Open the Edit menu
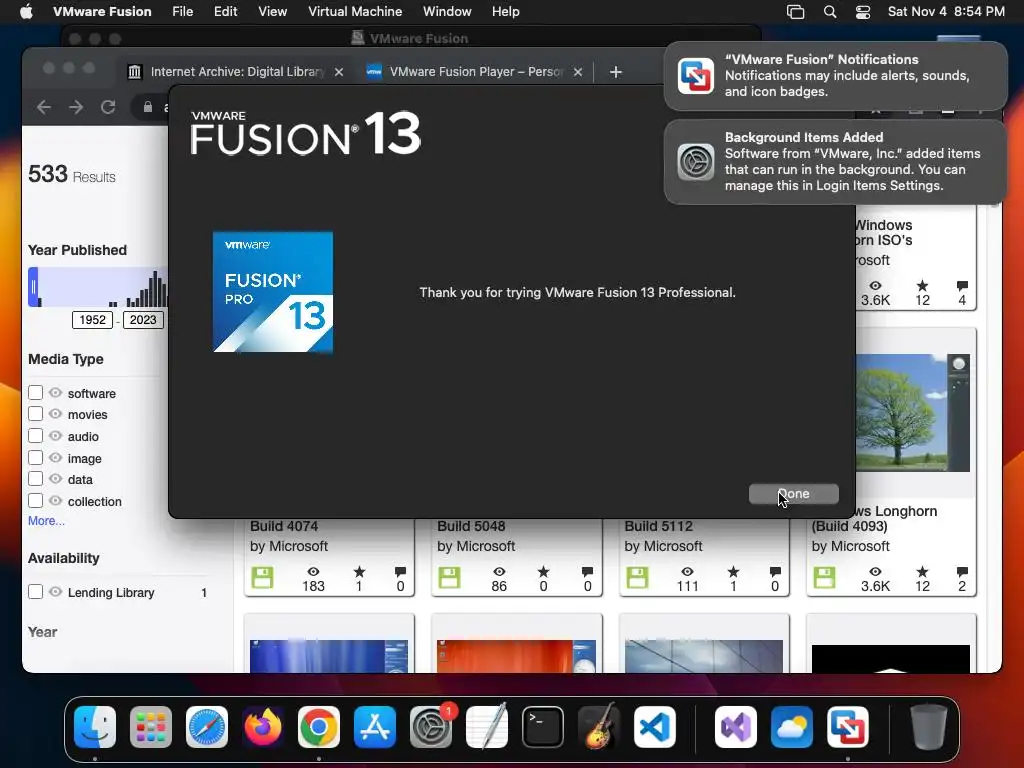The image size is (1024, 768). pos(225,12)
